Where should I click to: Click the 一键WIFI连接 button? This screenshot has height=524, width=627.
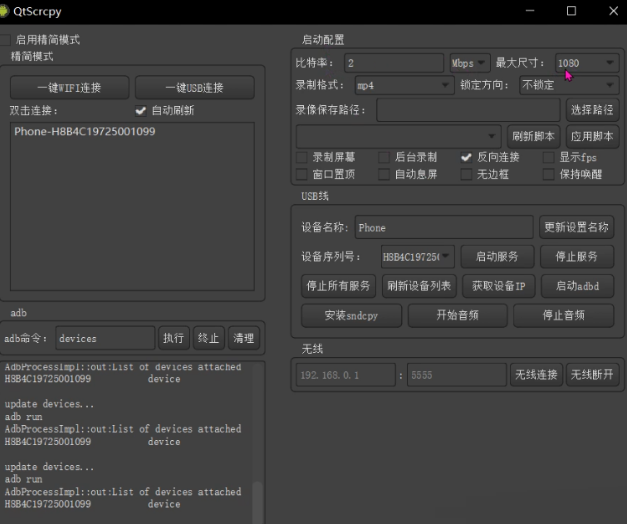point(69,88)
